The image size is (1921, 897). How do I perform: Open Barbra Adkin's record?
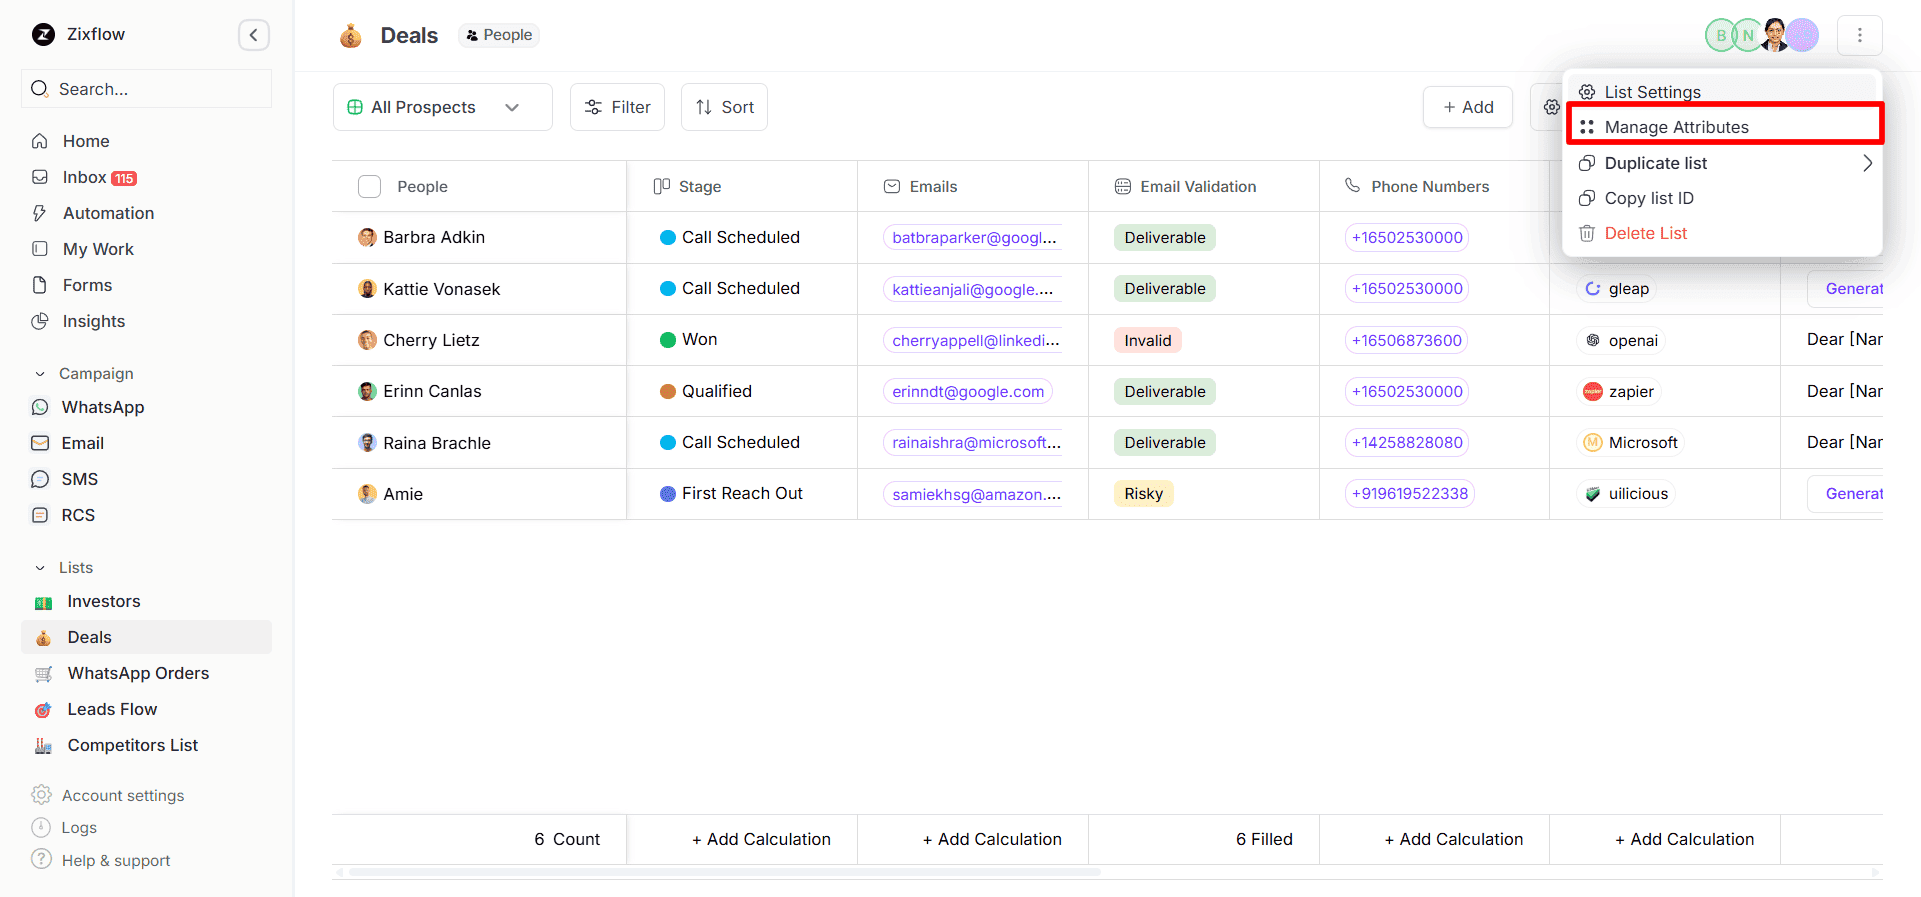pos(434,237)
